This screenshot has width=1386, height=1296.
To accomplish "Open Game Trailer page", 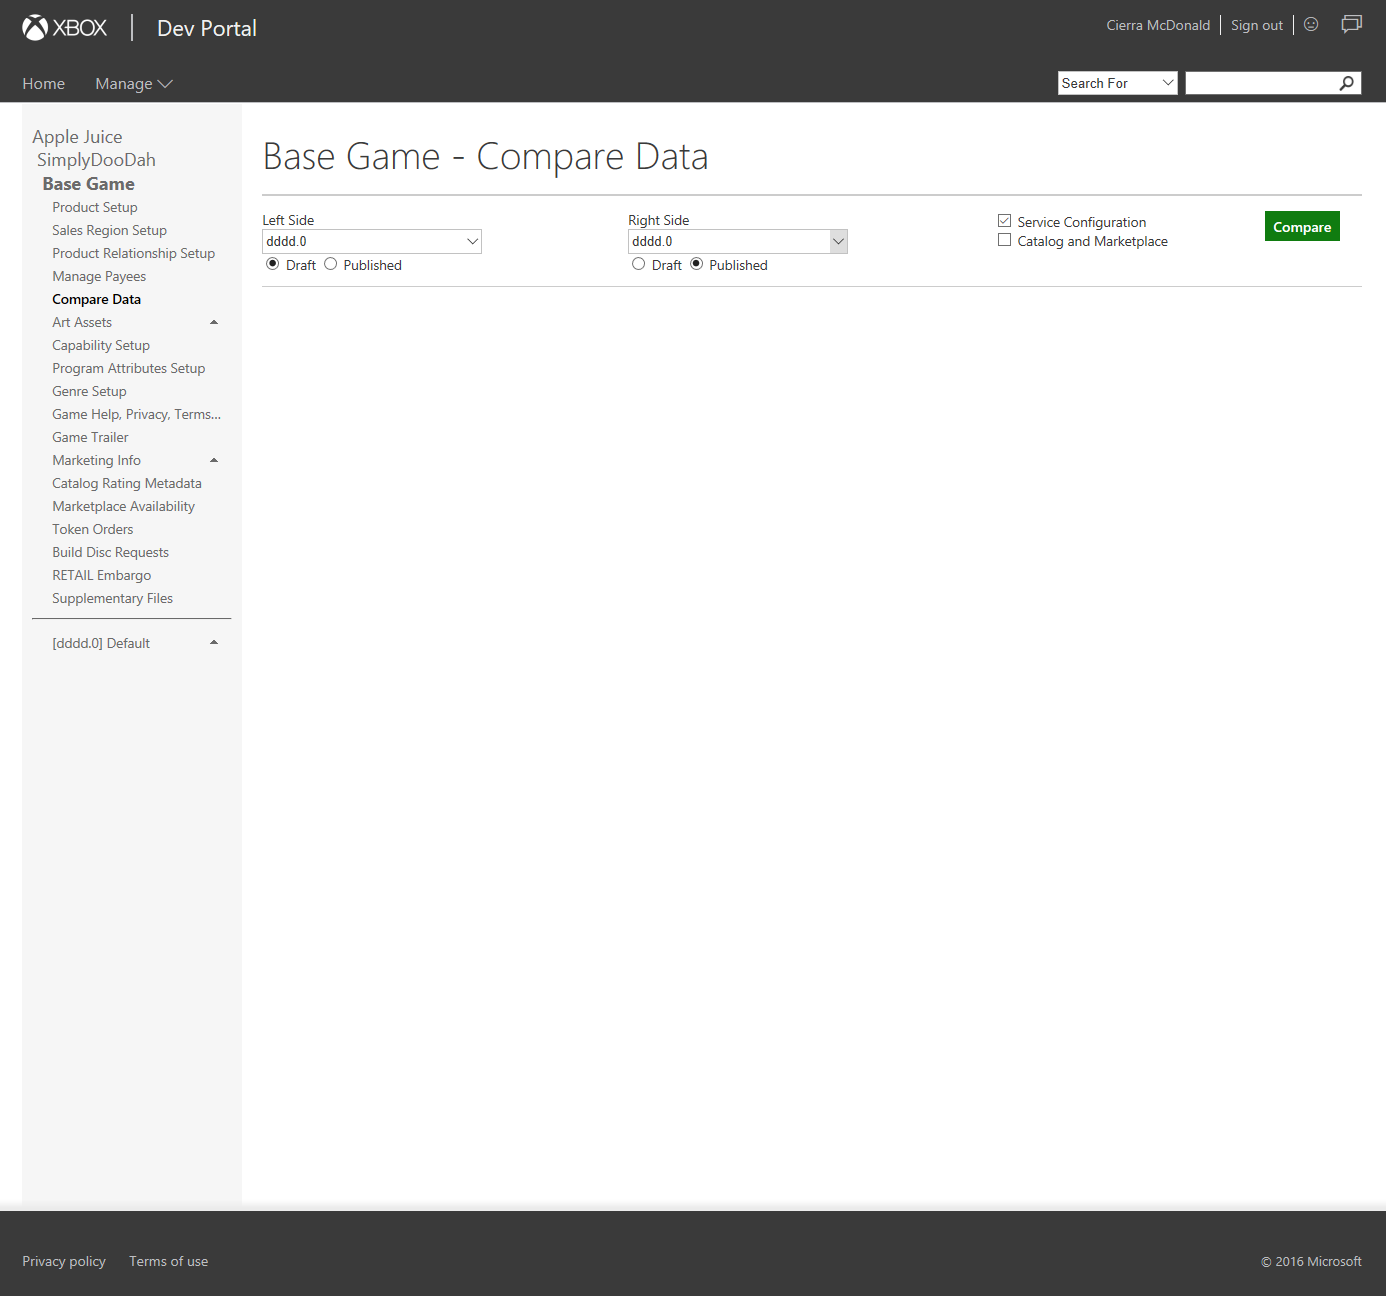I will (91, 437).
